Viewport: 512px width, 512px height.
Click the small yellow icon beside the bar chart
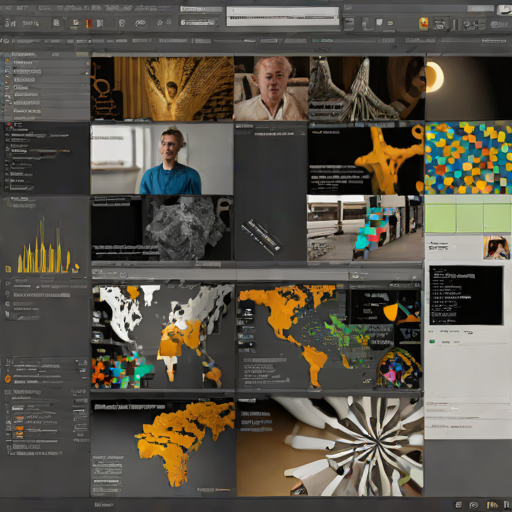click(x=8, y=269)
